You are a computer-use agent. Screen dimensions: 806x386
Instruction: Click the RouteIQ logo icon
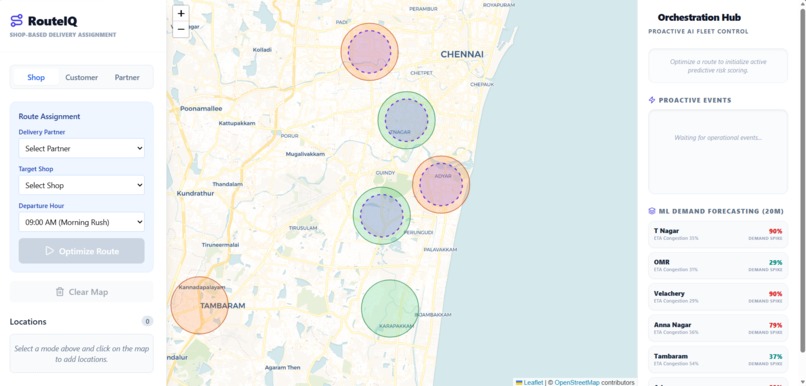(16, 21)
